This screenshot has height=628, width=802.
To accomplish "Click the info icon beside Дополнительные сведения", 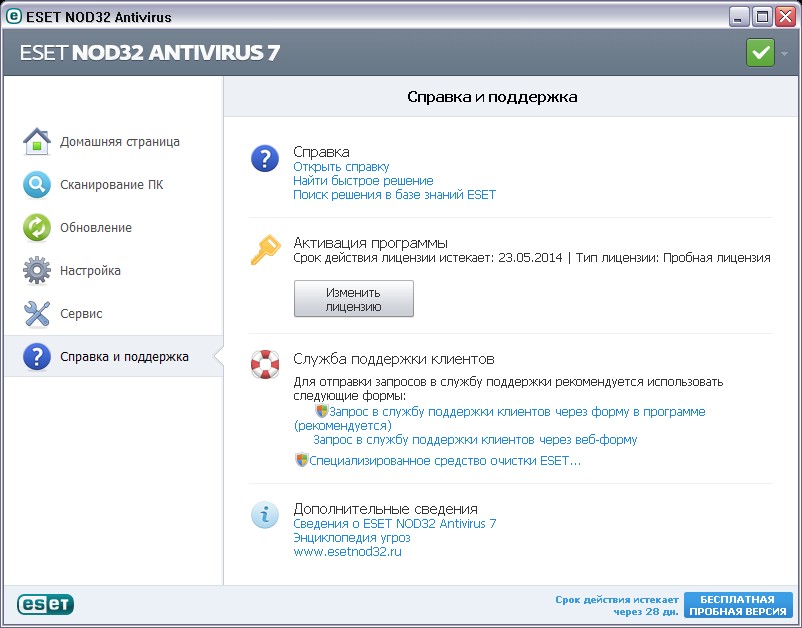I will 265,514.
